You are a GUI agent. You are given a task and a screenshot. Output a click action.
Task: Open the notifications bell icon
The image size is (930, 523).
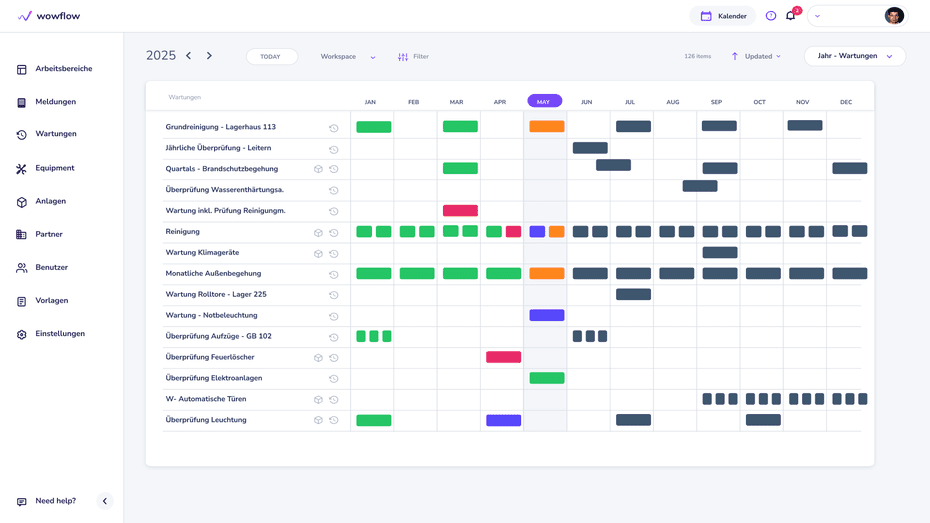pyautogui.click(x=790, y=16)
